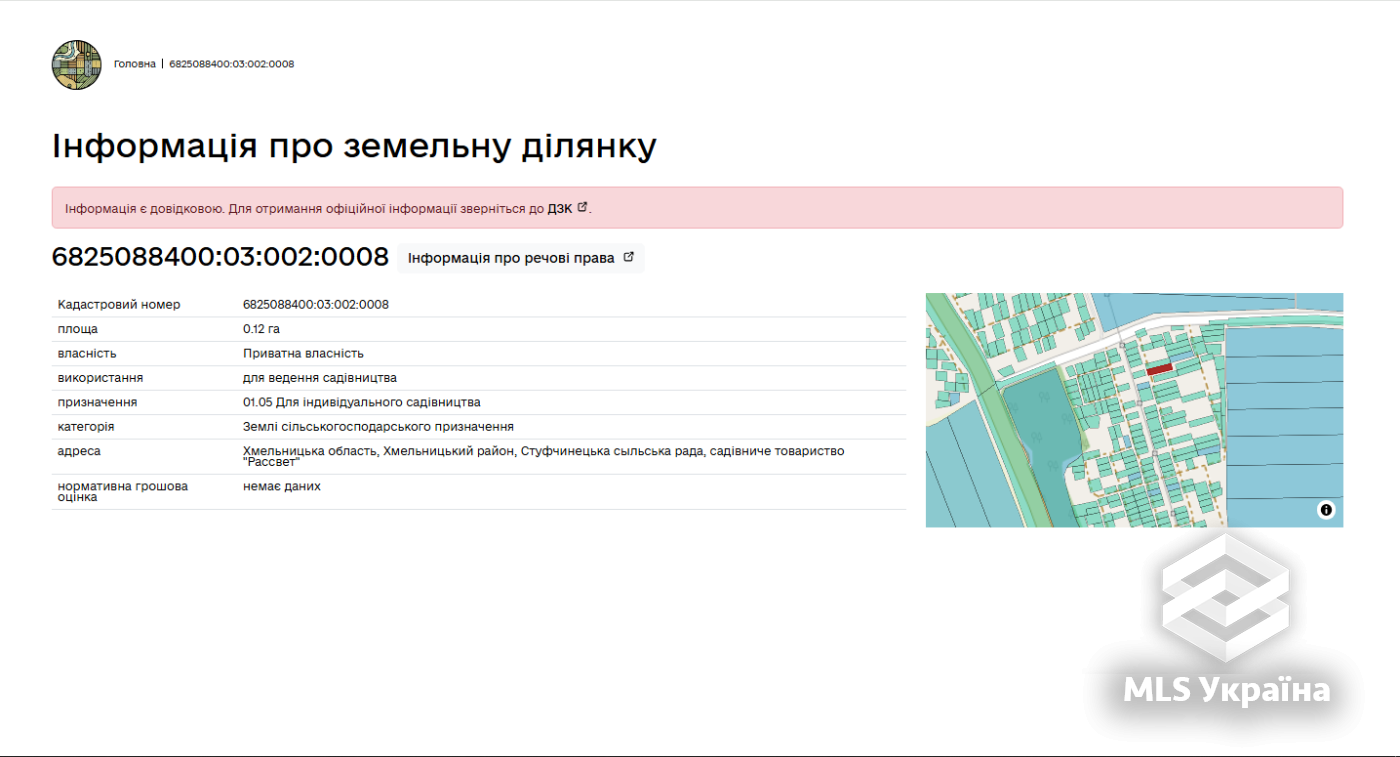Click breadcrumb cadastral number 6825088400:03:002:0008
Image resolution: width=1400 pixels, height=757 pixels.
coord(232,64)
